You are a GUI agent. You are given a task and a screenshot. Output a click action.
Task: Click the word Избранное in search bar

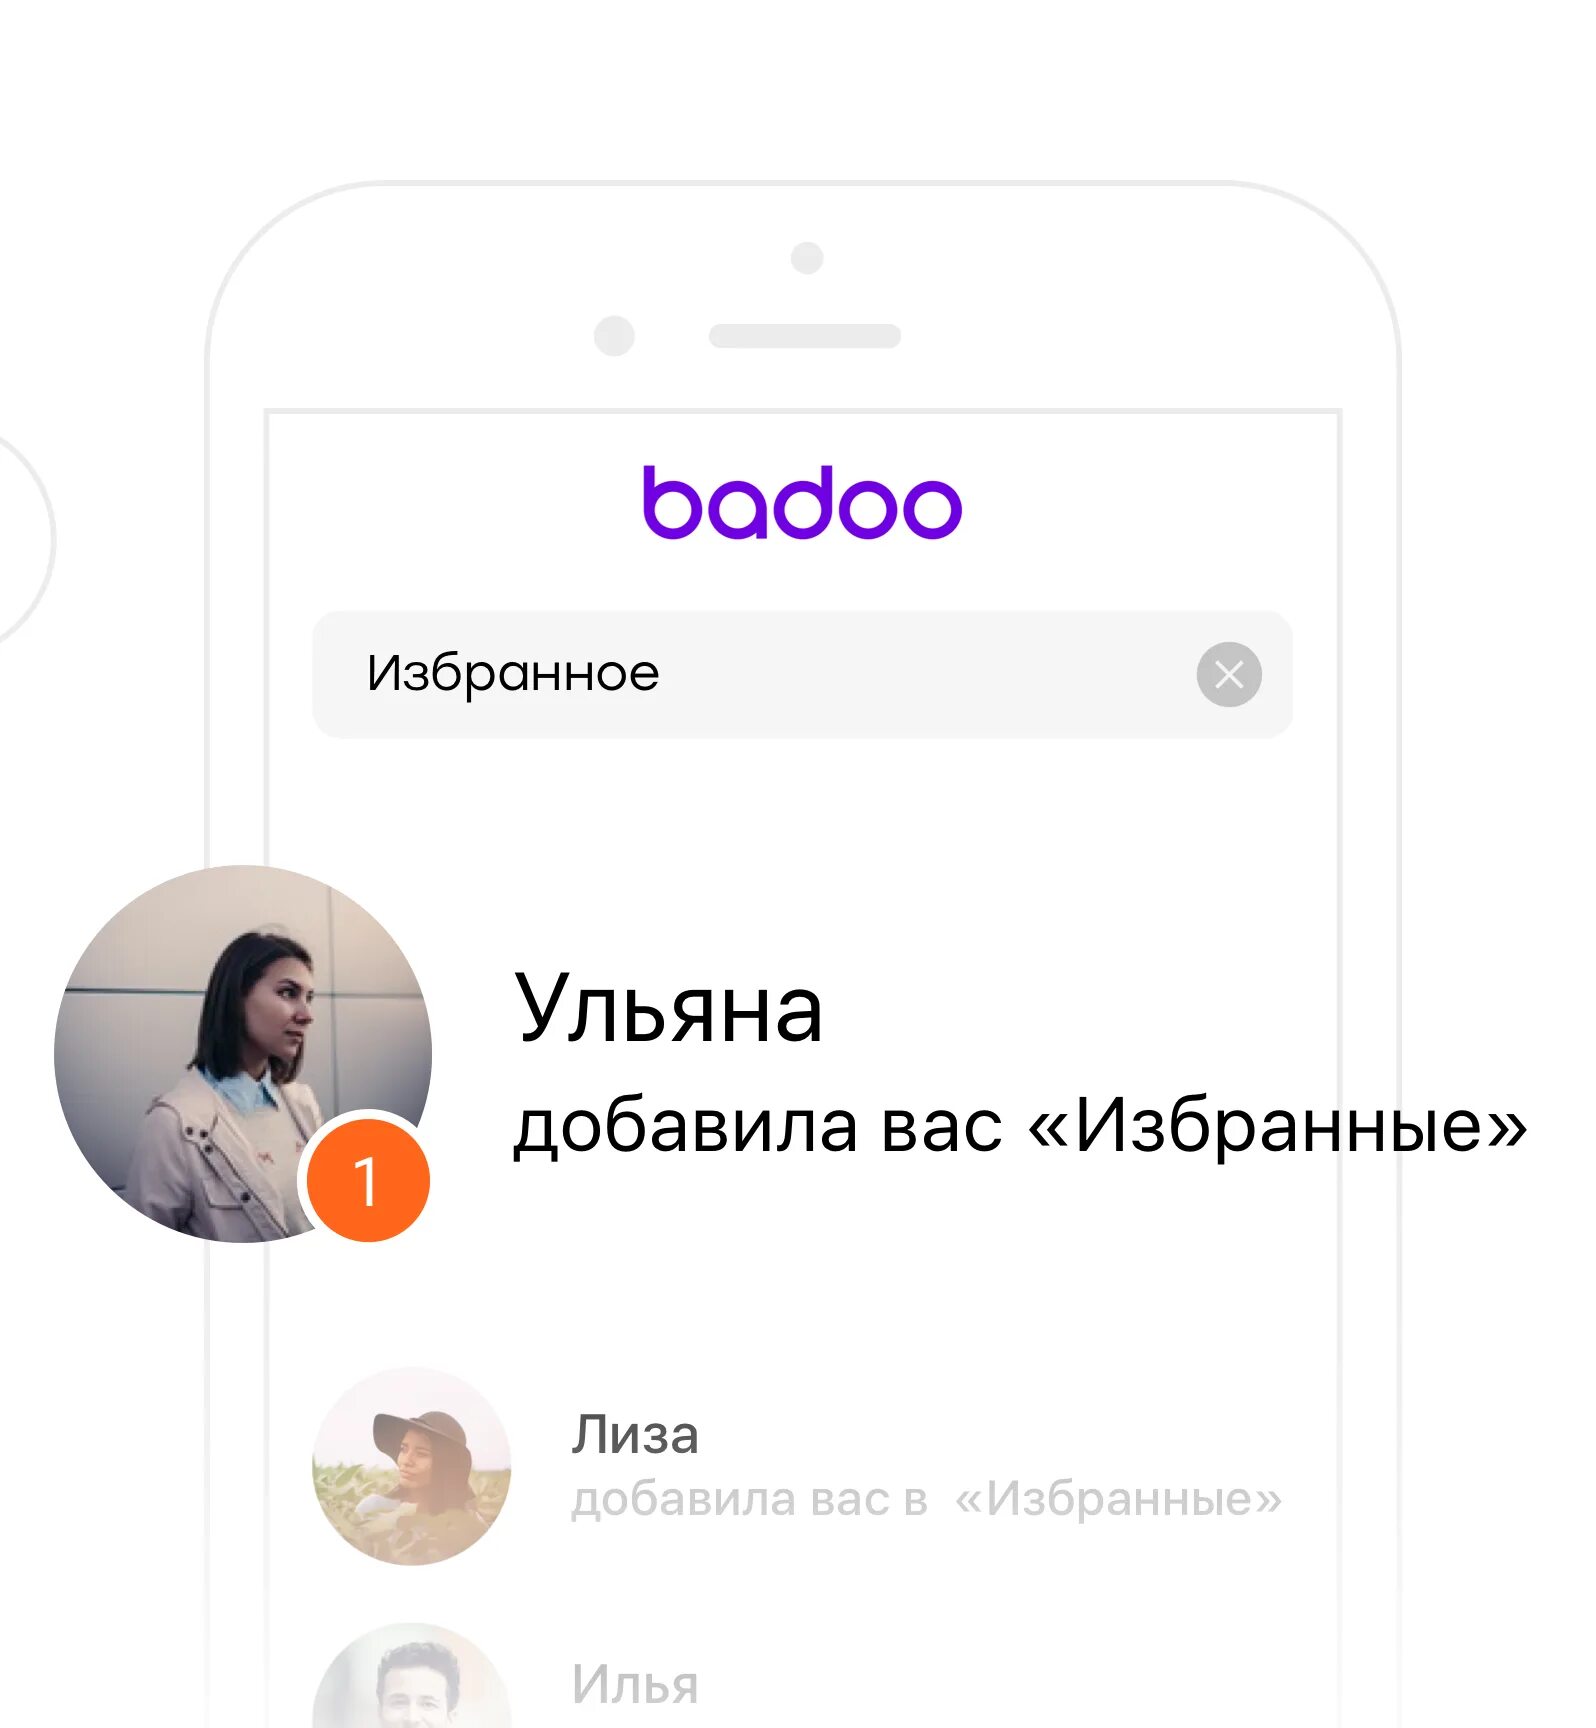[x=513, y=673]
